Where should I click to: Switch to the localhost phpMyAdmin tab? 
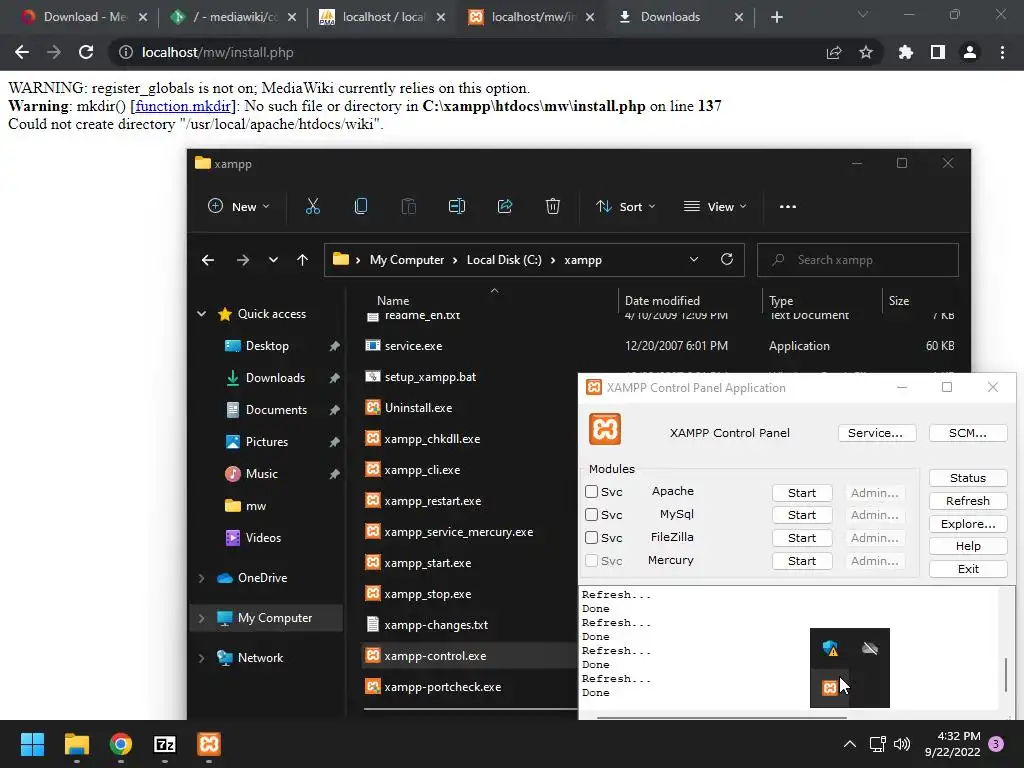381,17
